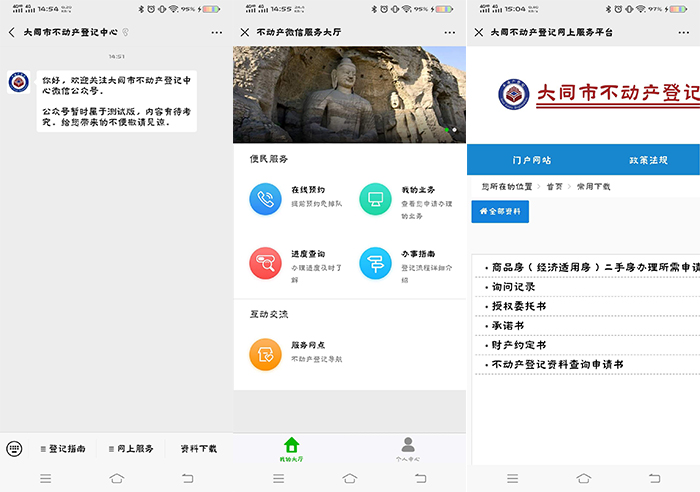Open the 服务网点 orange icon
This screenshot has height=492, width=700.
pos(265,353)
